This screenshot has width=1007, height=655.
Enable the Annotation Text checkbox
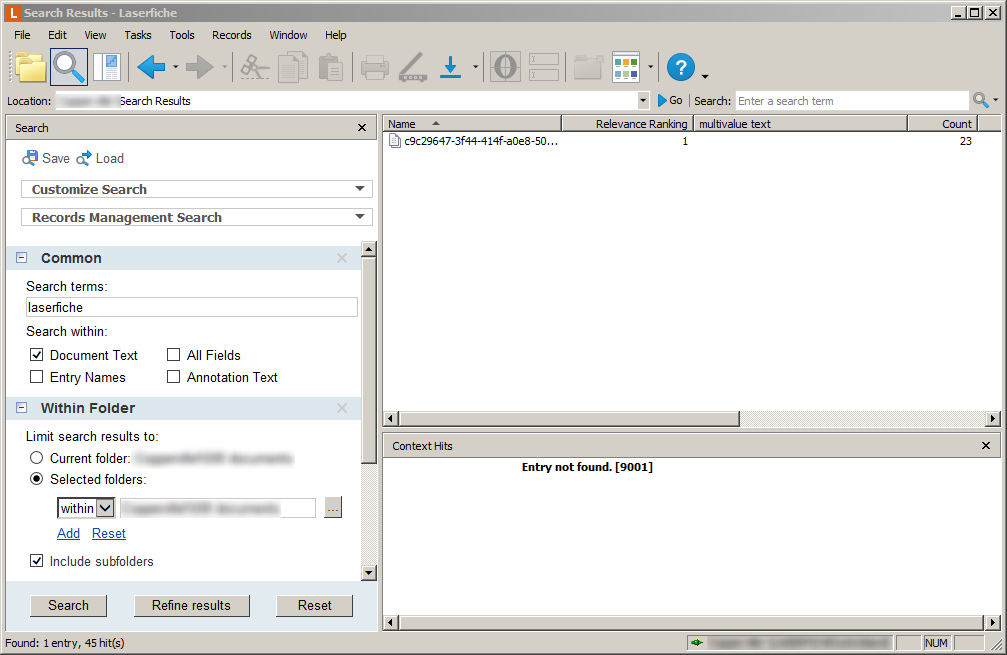[173, 377]
